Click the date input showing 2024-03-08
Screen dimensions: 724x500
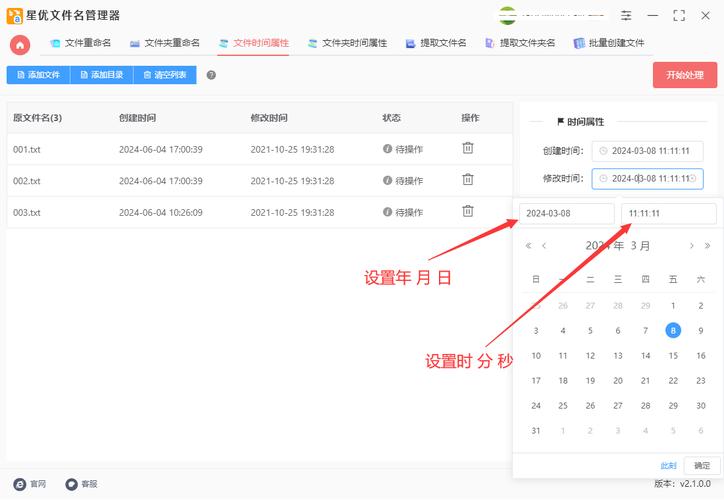567,214
